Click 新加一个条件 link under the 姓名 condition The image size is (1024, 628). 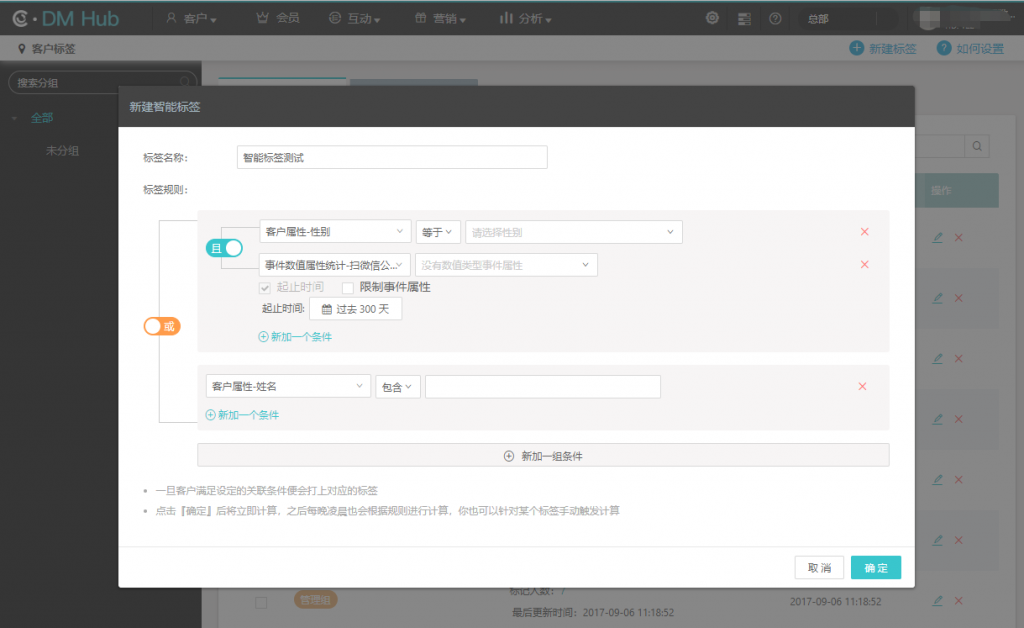(242, 415)
